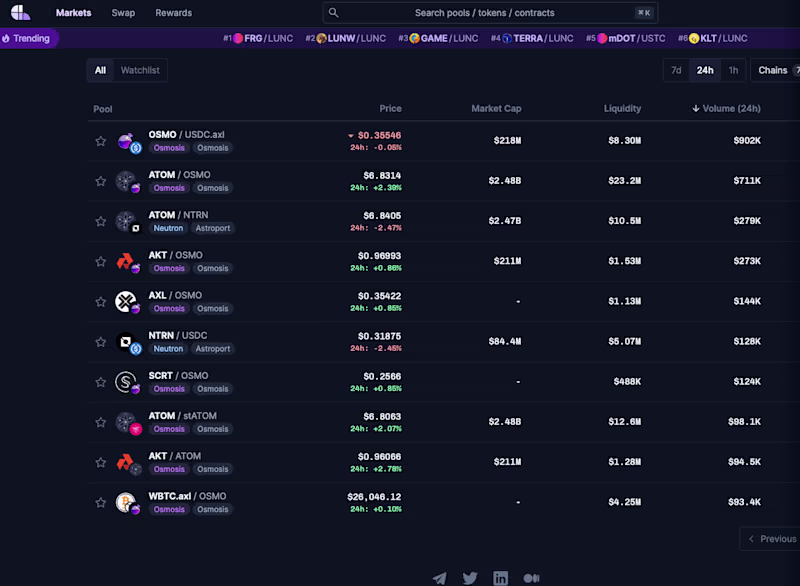800x586 pixels.
Task: Select the 7d timeframe option
Action: click(x=676, y=70)
